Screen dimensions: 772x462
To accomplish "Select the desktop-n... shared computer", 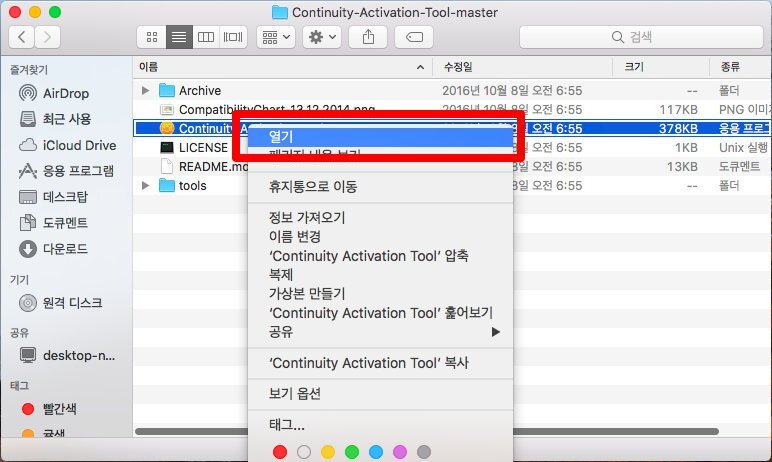I will point(67,355).
